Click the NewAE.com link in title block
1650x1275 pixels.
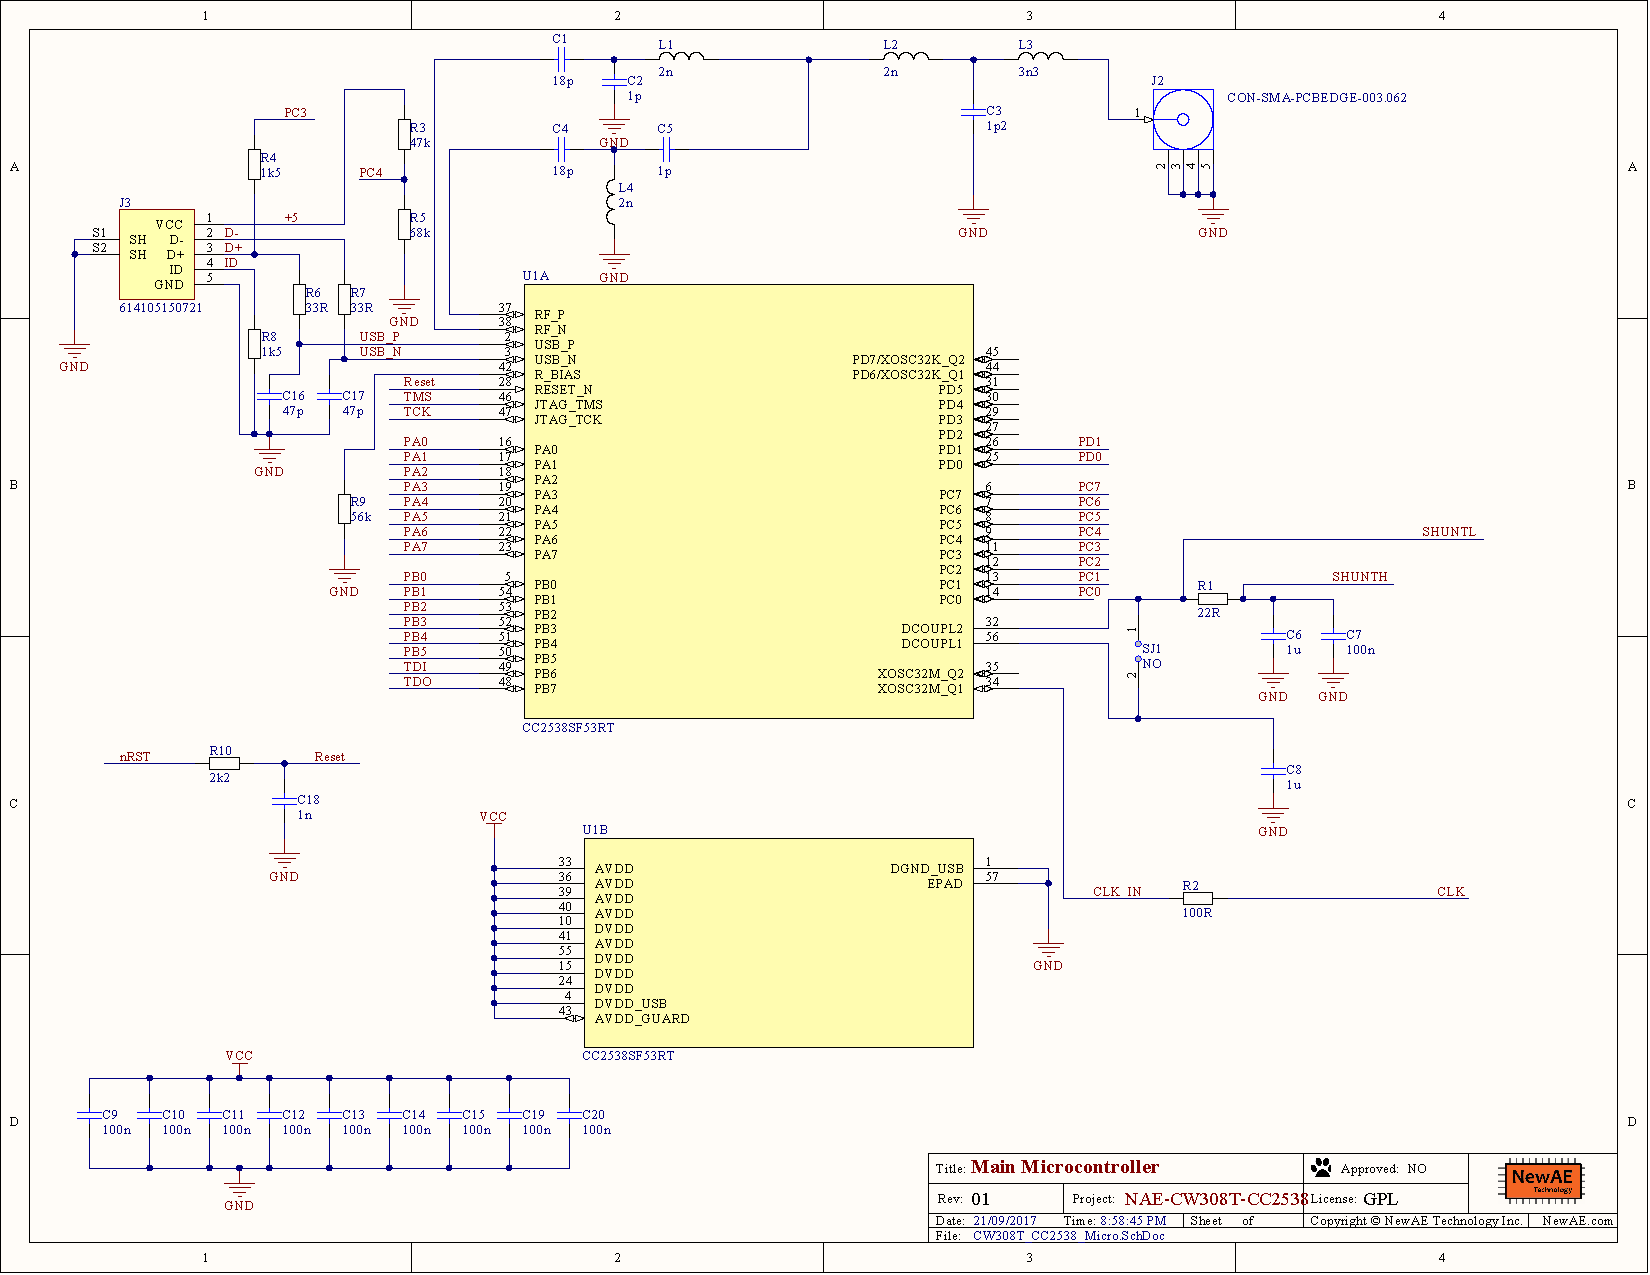(1577, 1221)
